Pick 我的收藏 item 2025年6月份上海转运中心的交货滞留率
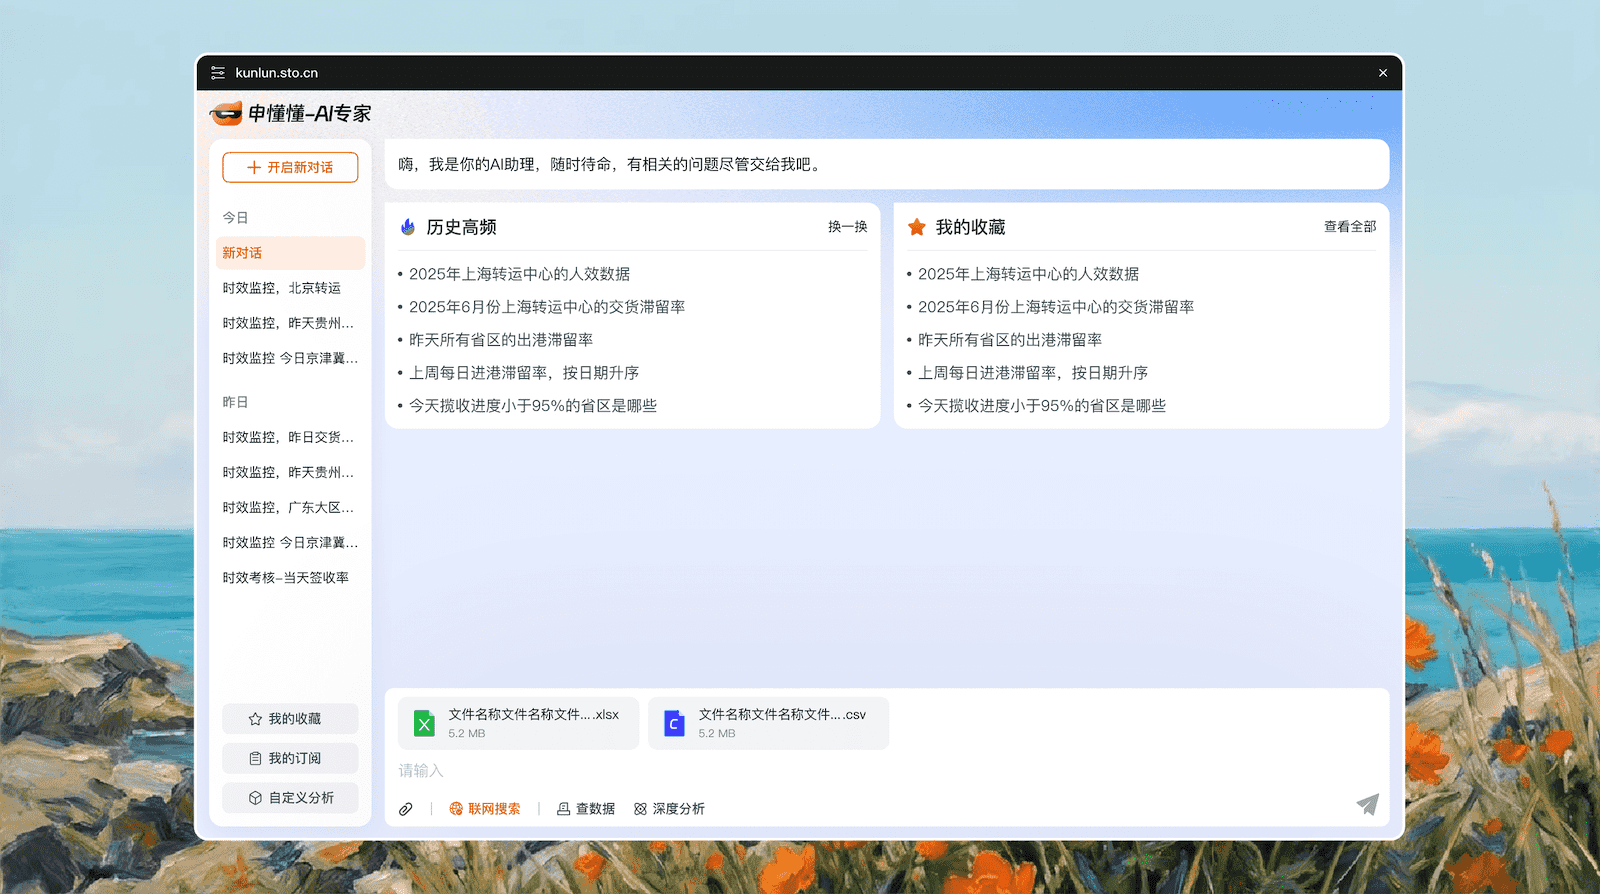Screen dimensions: 1600x894 [1056, 307]
